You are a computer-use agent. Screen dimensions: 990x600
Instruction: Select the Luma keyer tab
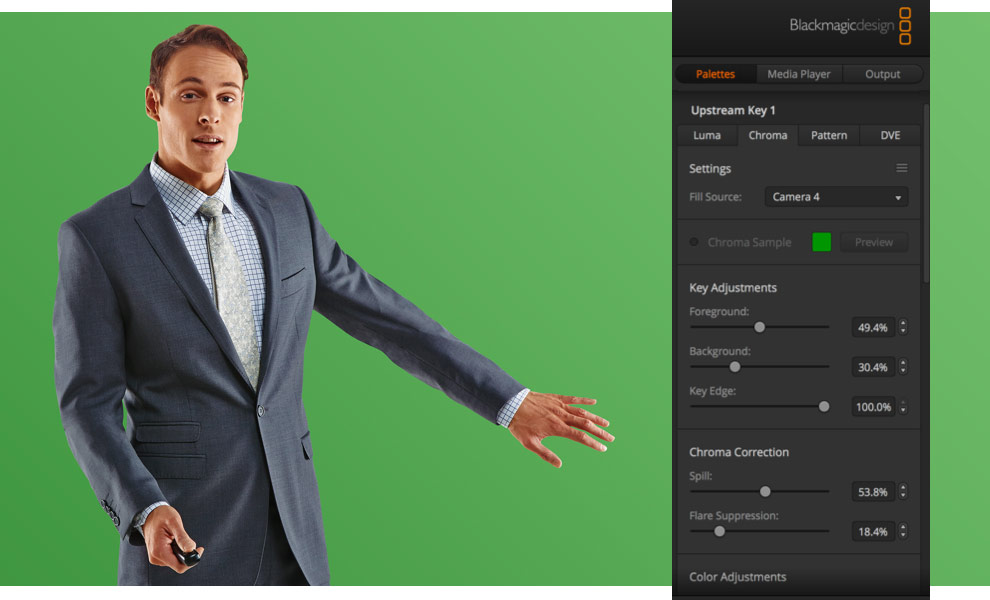click(707, 135)
